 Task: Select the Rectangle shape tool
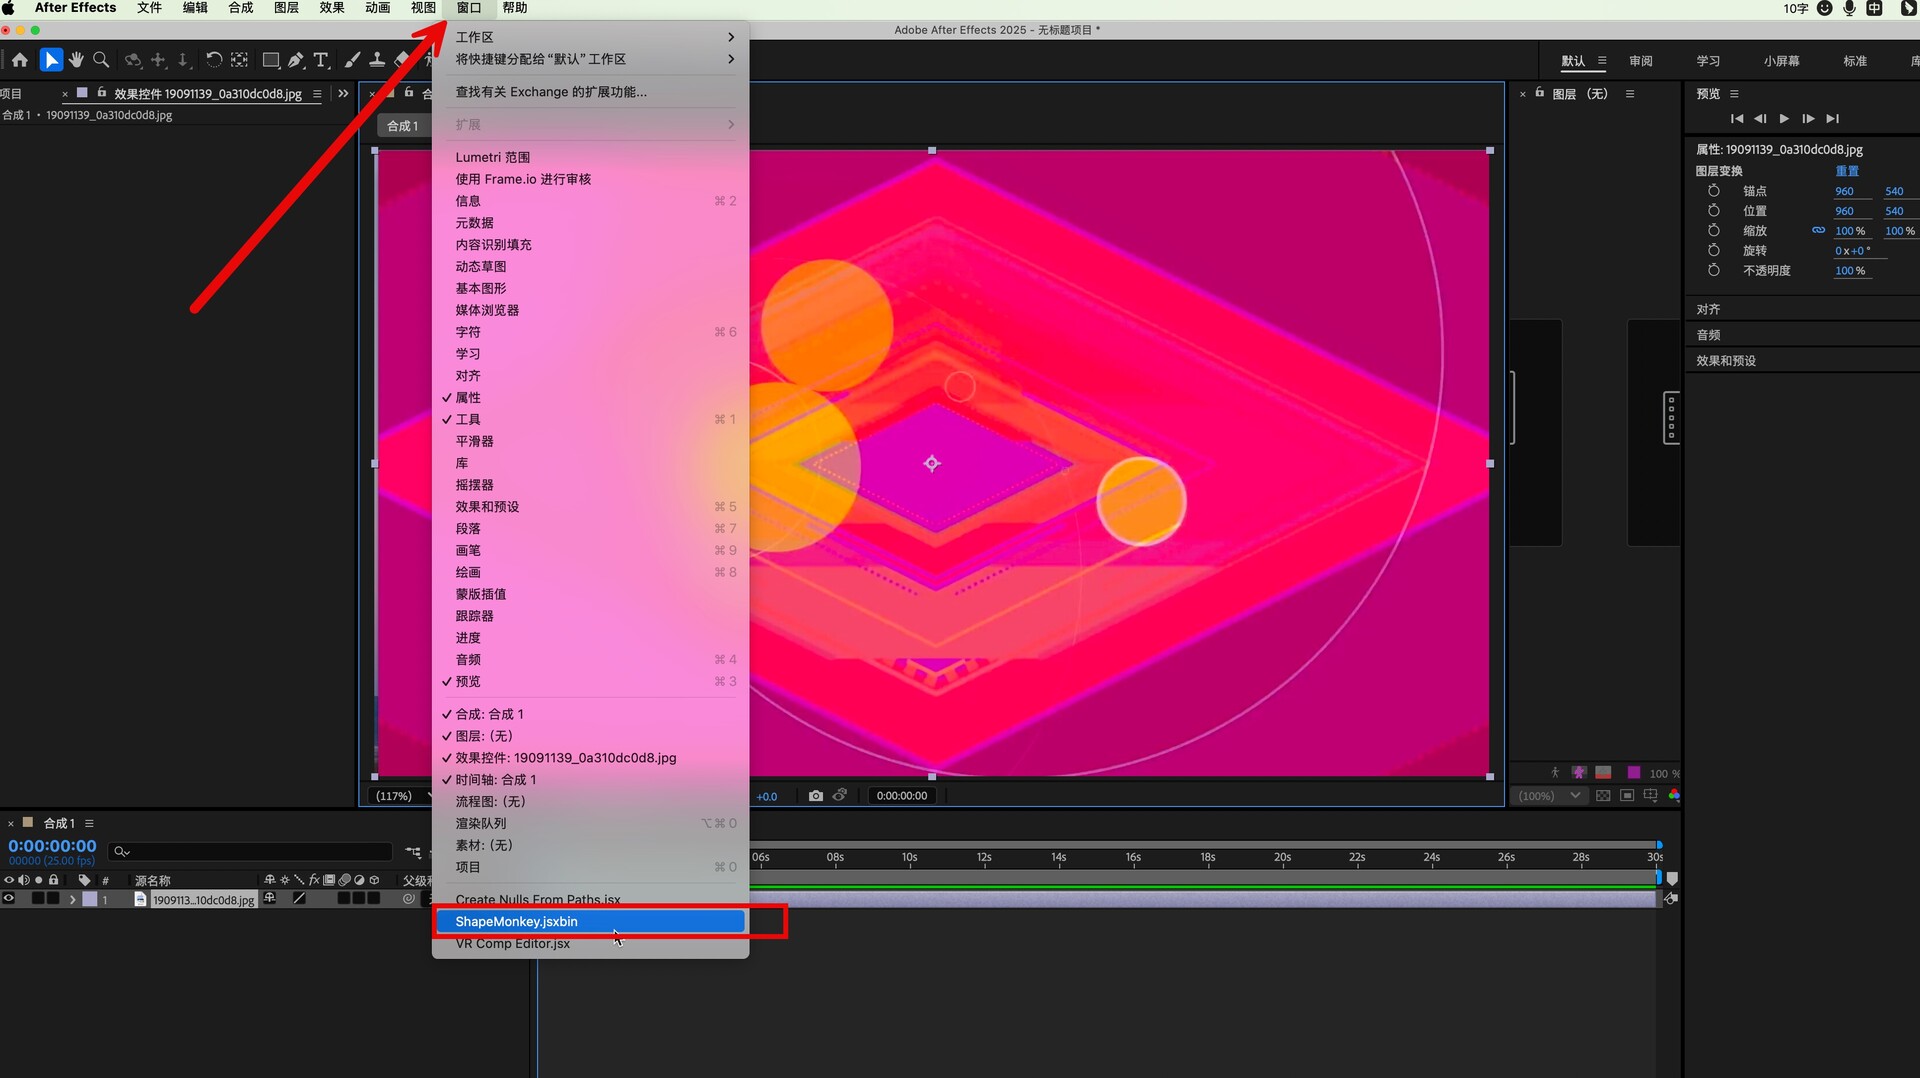point(270,60)
